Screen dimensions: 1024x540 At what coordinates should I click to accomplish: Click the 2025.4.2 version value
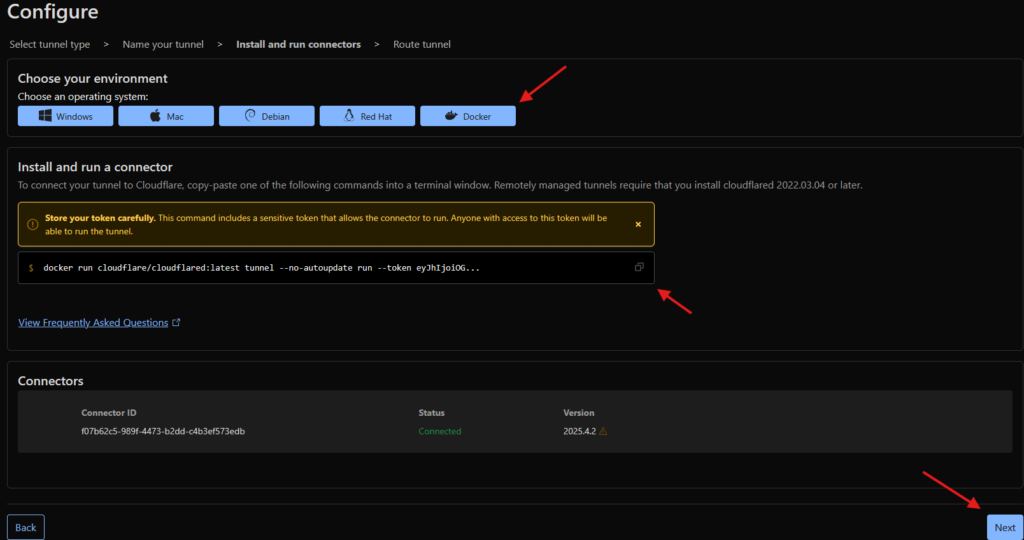pyautogui.click(x=579, y=432)
